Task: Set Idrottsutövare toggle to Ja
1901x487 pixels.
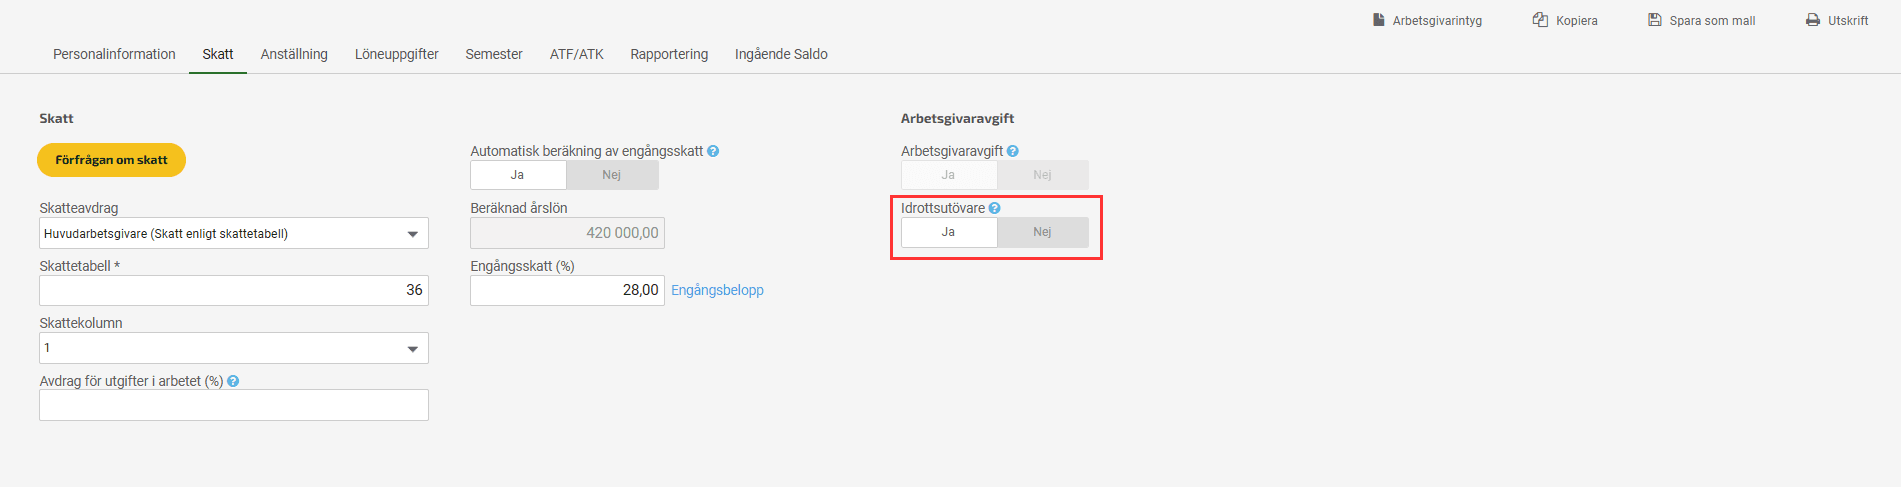Action: tap(949, 232)
